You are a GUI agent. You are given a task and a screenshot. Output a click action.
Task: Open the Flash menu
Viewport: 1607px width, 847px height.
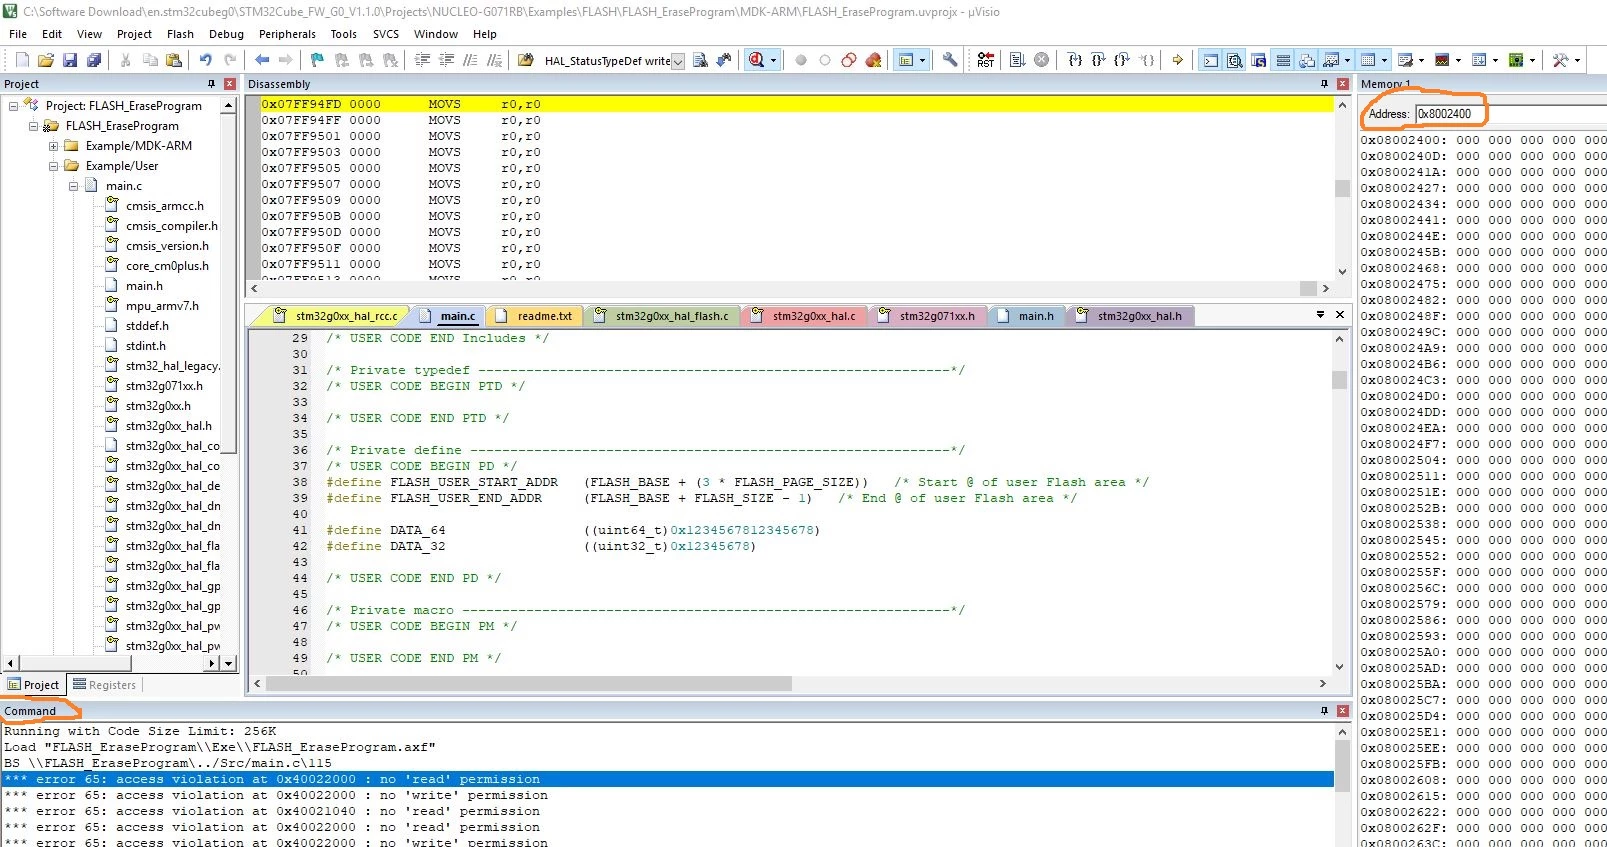(180, 34)
